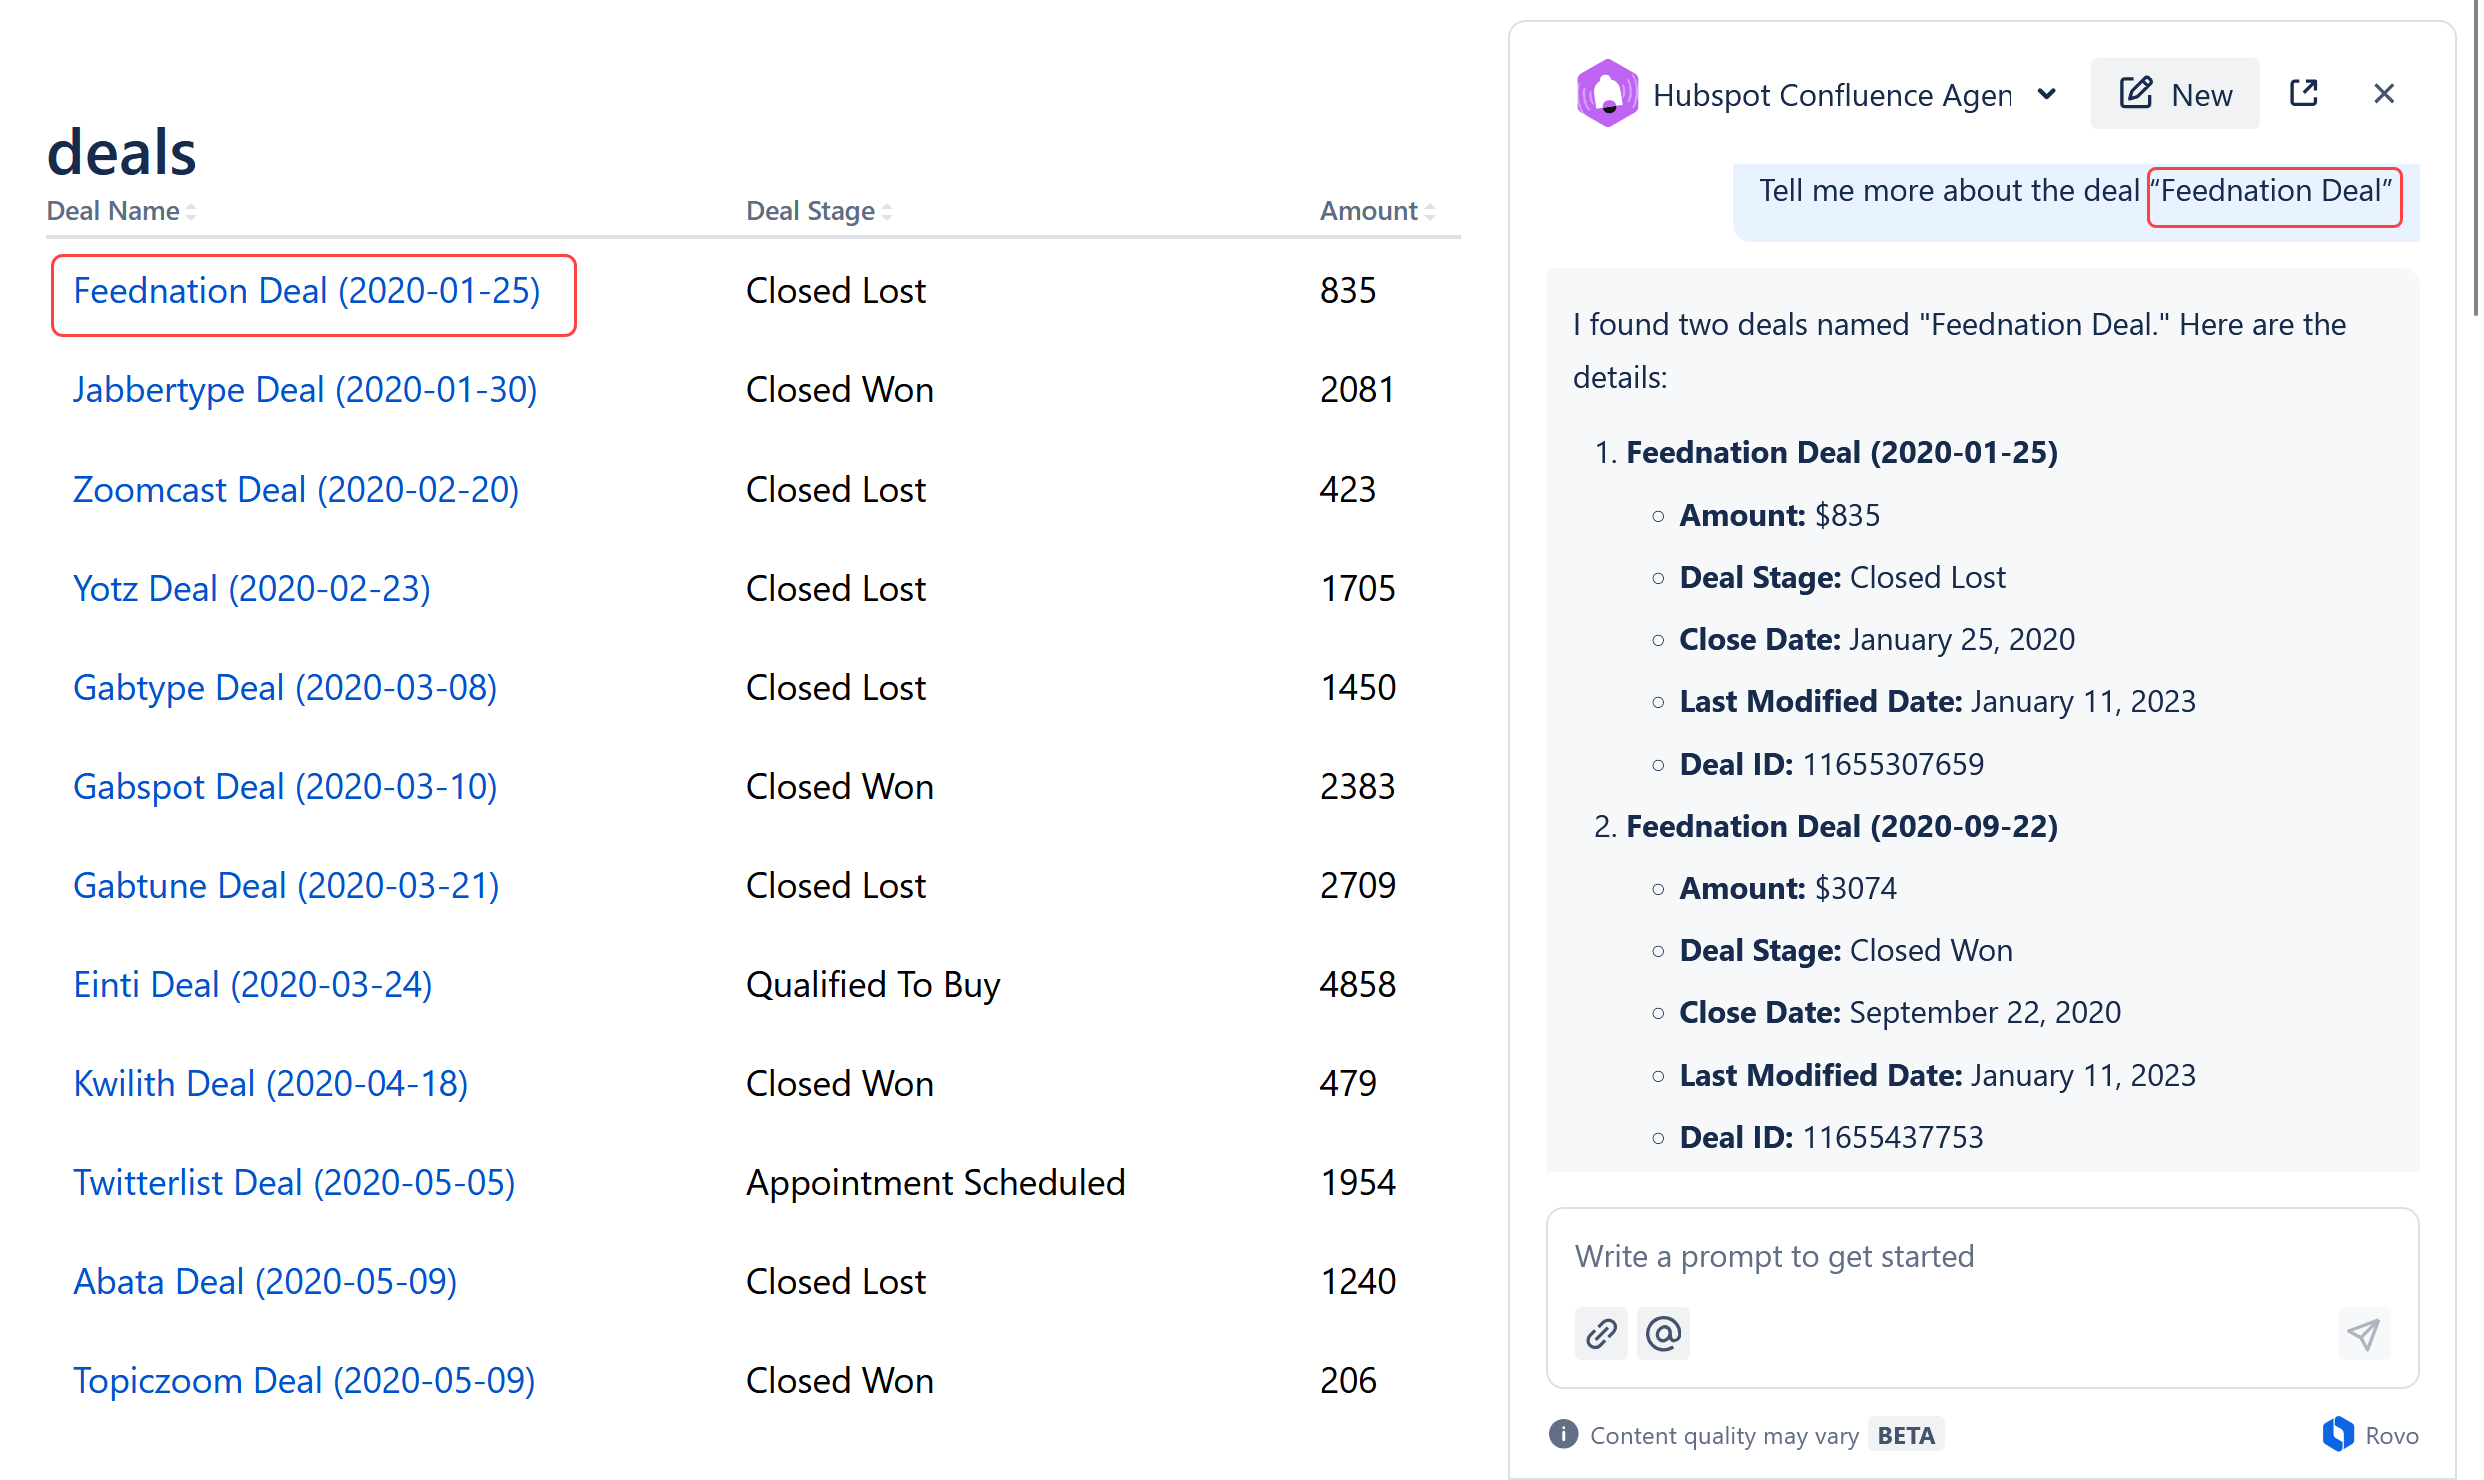Close the Rovo chat panel

[2384, 94]
